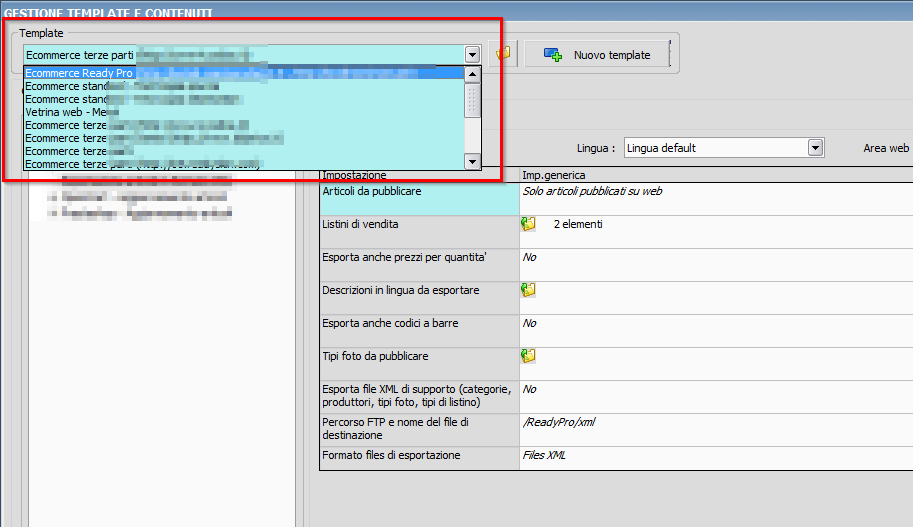Screen dimensions: 913x527
Task: Select the 'Esporta anche codici a barre' row
Action: click(420, 331)
